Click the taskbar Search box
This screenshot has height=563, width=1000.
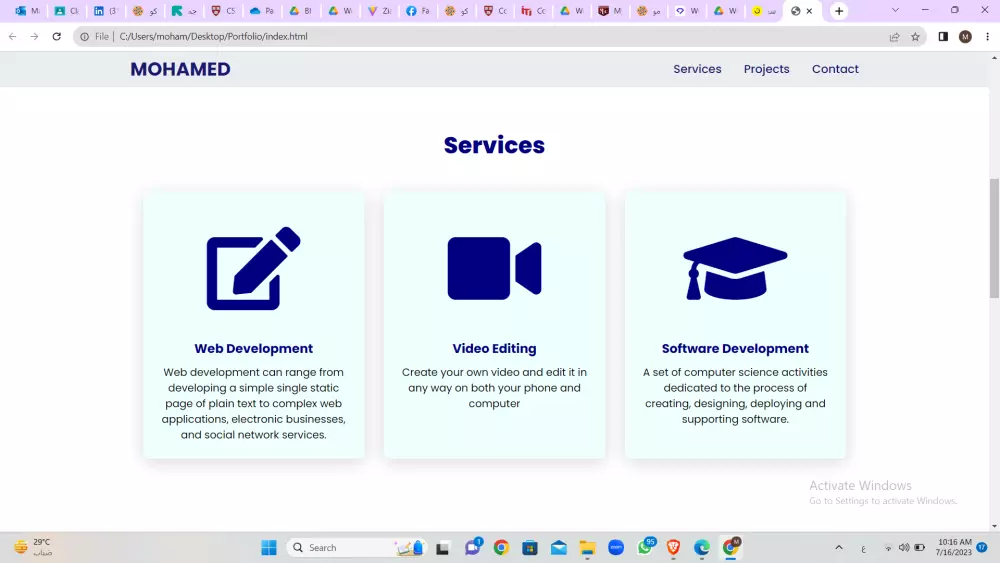[x=357, y=547]
